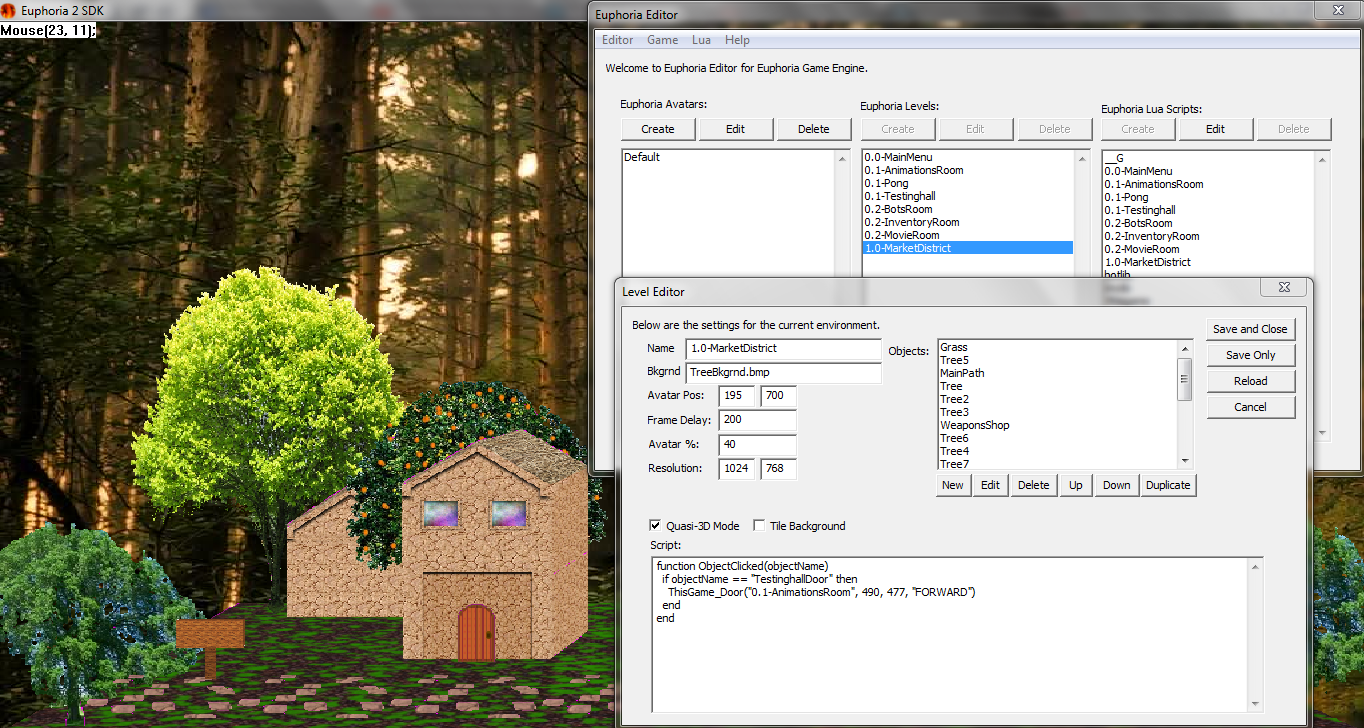The image size is (1364, 728).
Task: Select 0.2-BotsRoom in the Lua Scripts list
Action: [x=1208, y=223]
